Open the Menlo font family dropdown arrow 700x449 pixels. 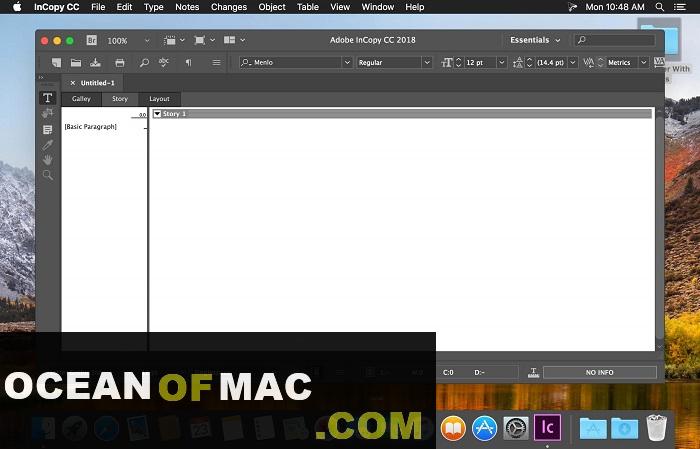(x=347, y=62)
